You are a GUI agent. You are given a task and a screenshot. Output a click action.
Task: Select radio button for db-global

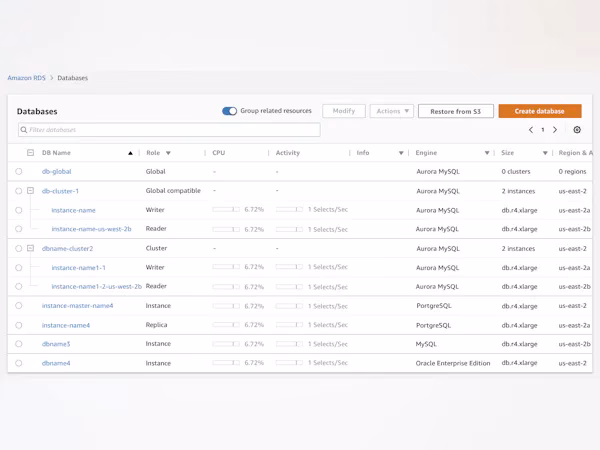[x=18, y=172]
